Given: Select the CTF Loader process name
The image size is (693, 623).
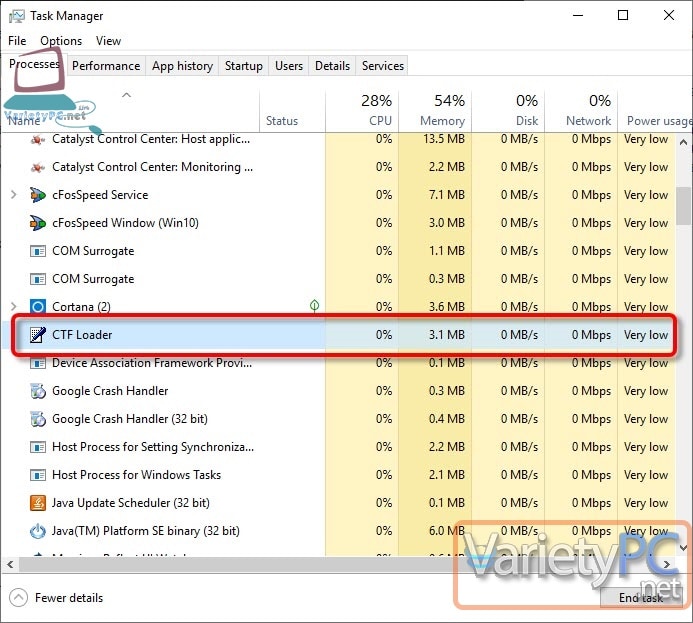Looking at the screenshot, I should click(x=82, y=335).
